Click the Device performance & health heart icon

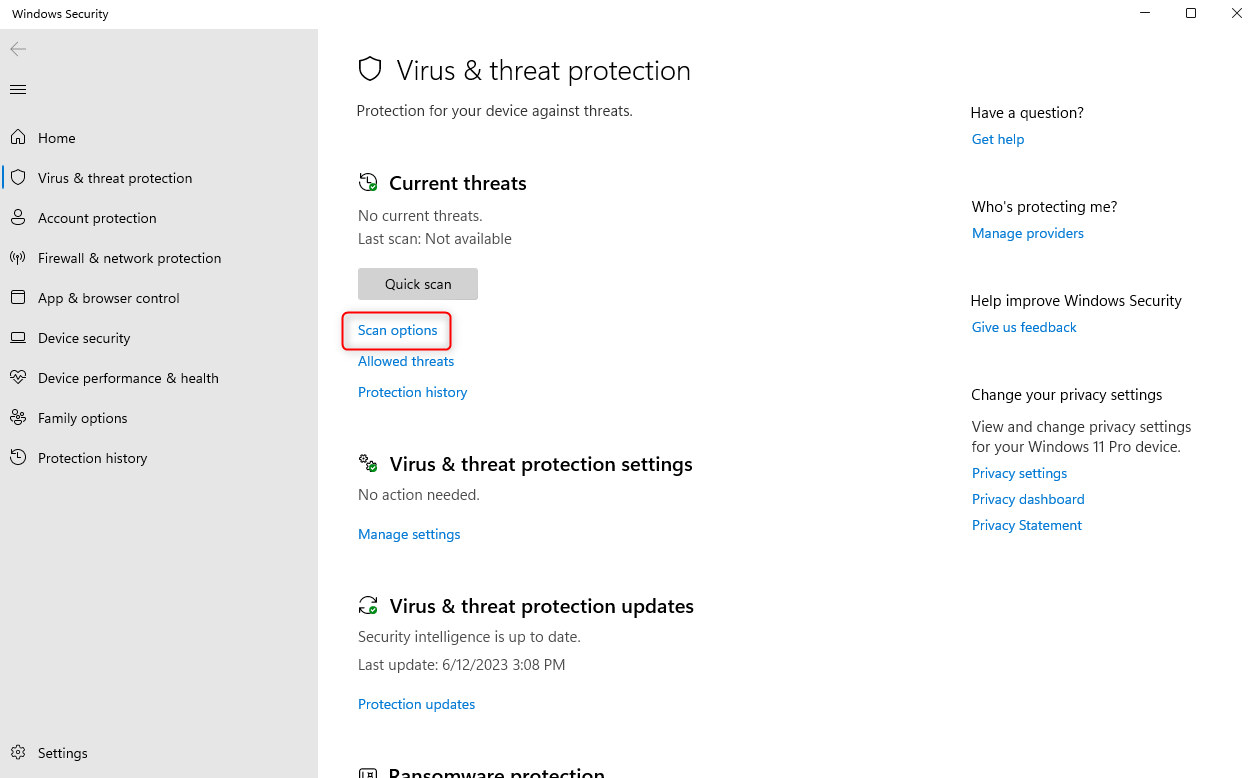pos(18,378)
